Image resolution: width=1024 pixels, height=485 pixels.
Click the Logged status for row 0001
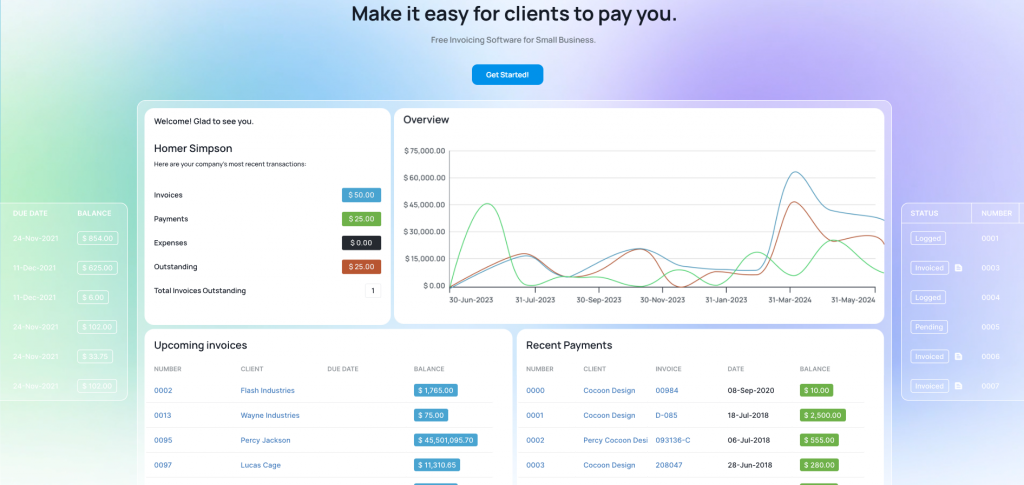(928, 238)
